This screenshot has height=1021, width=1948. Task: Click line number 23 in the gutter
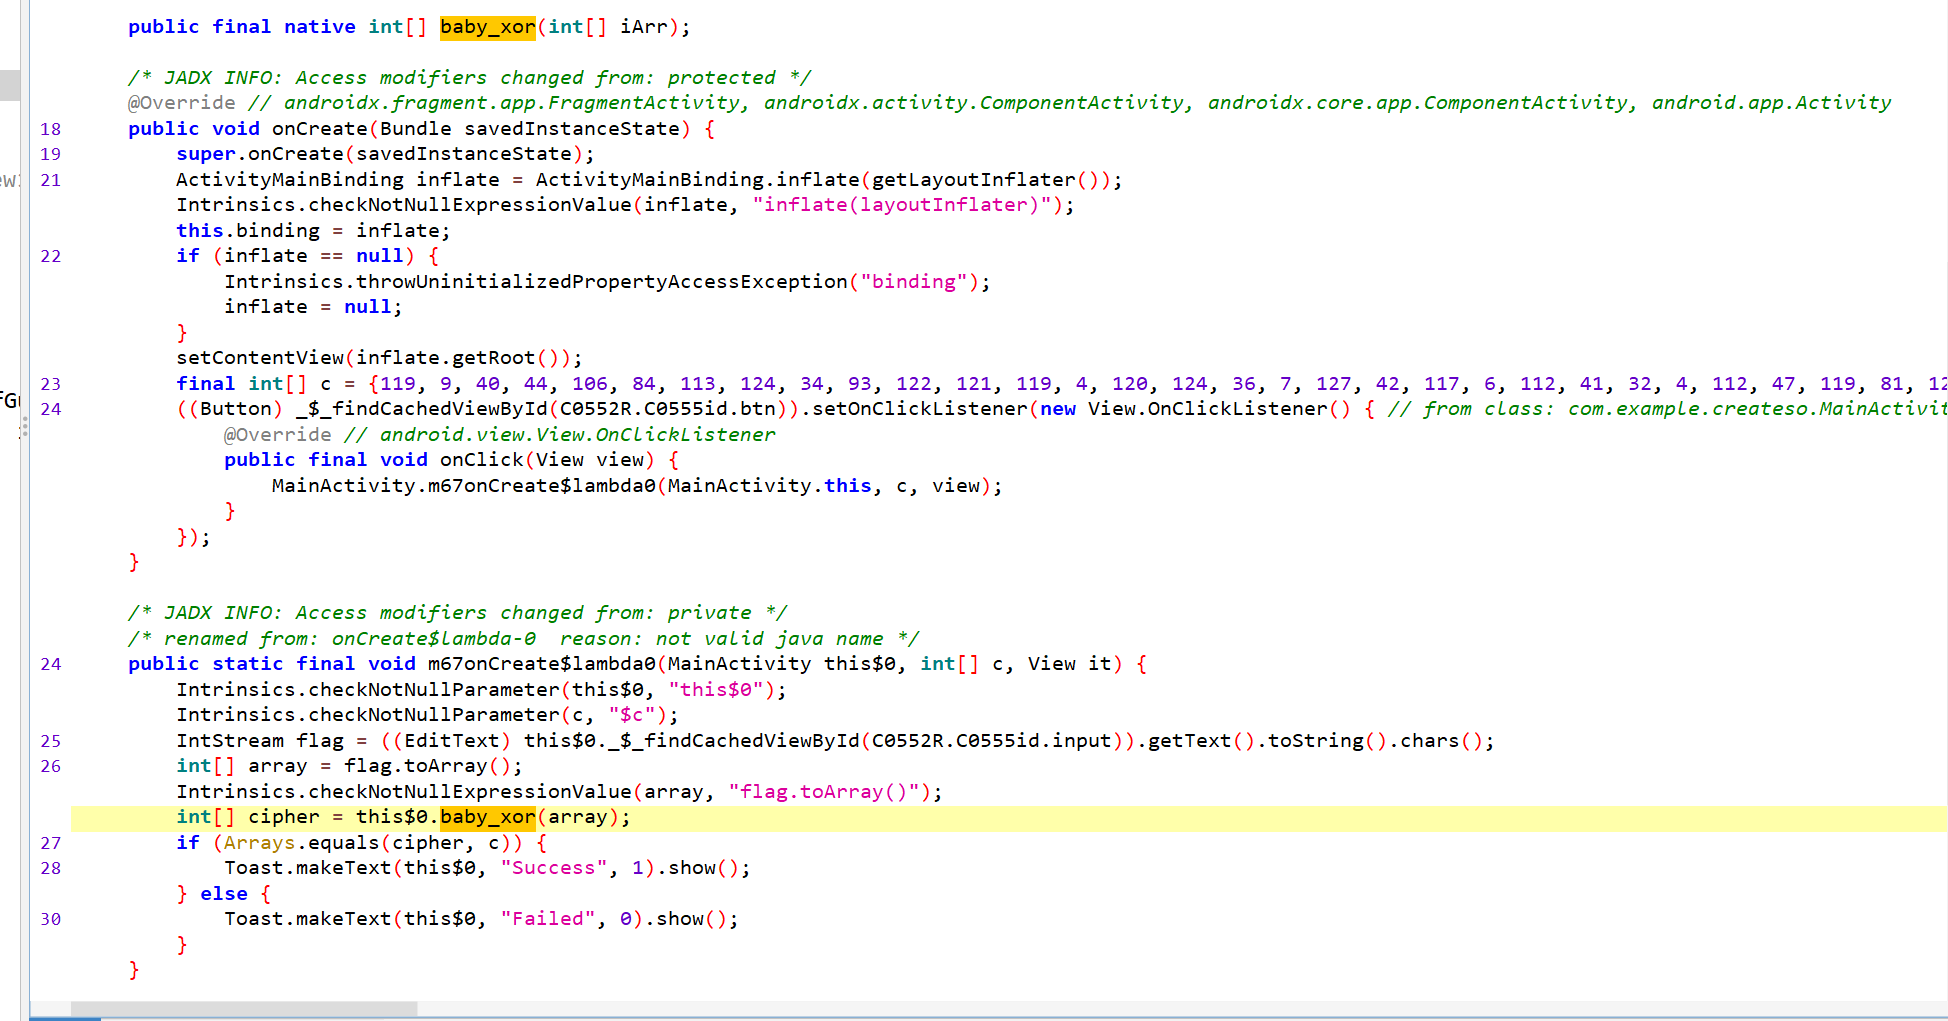51,384
